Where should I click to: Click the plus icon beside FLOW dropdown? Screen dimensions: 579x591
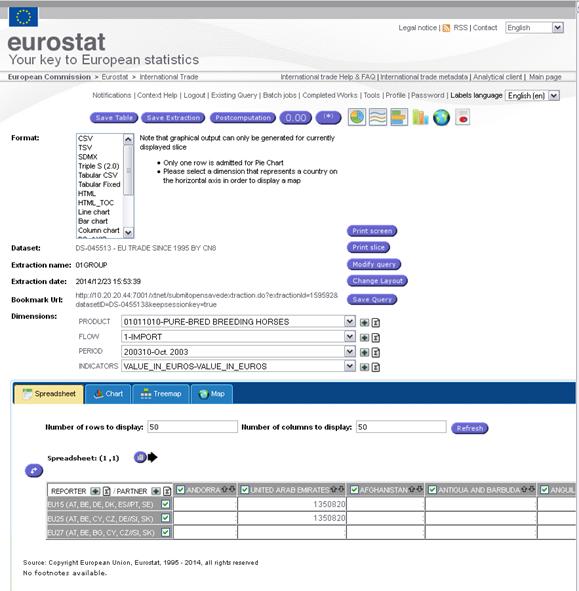click(364, 337)
